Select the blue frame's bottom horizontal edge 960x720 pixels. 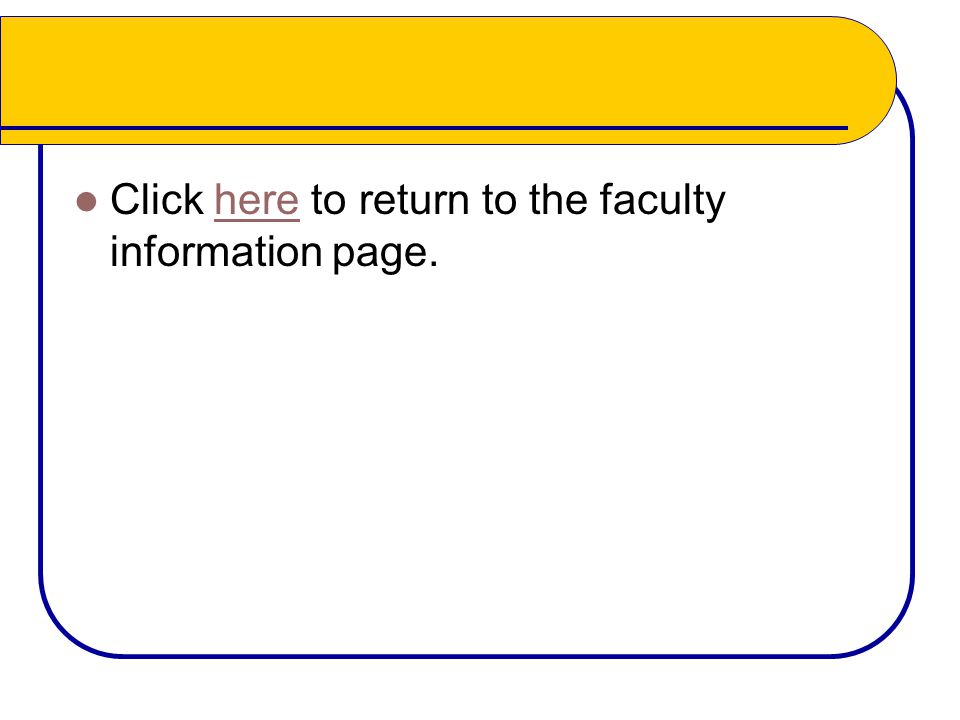coord(478,656)
